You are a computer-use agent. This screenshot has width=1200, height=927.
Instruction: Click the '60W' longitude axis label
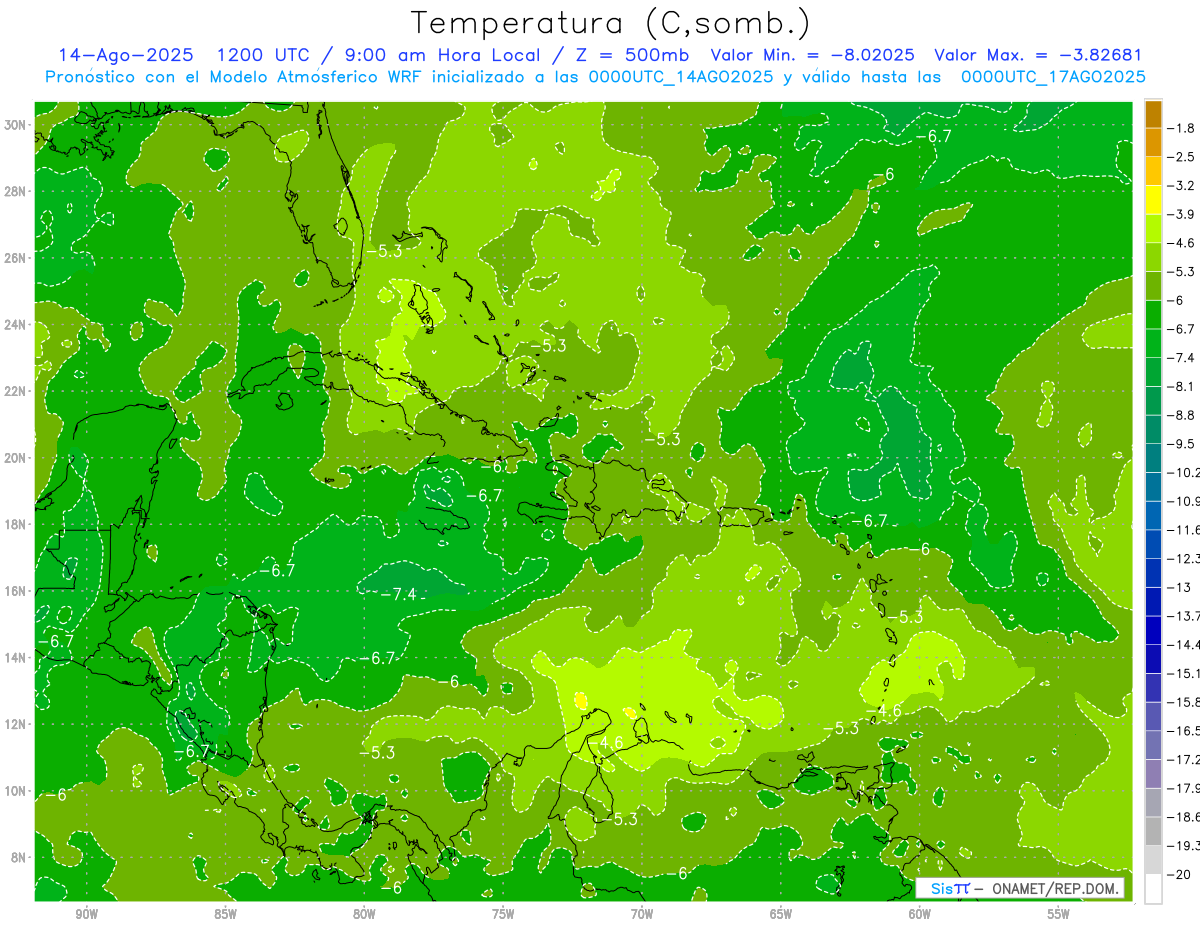point(920,915)
